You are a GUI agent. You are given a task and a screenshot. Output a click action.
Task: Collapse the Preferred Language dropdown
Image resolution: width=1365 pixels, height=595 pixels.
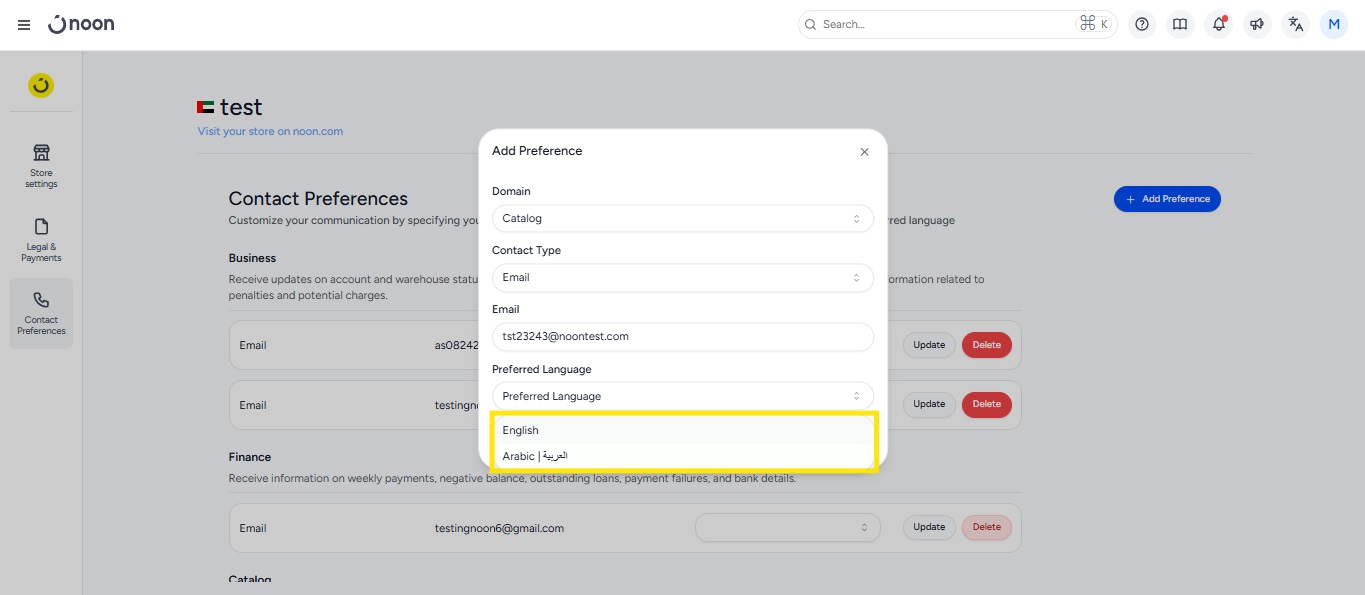682,396
